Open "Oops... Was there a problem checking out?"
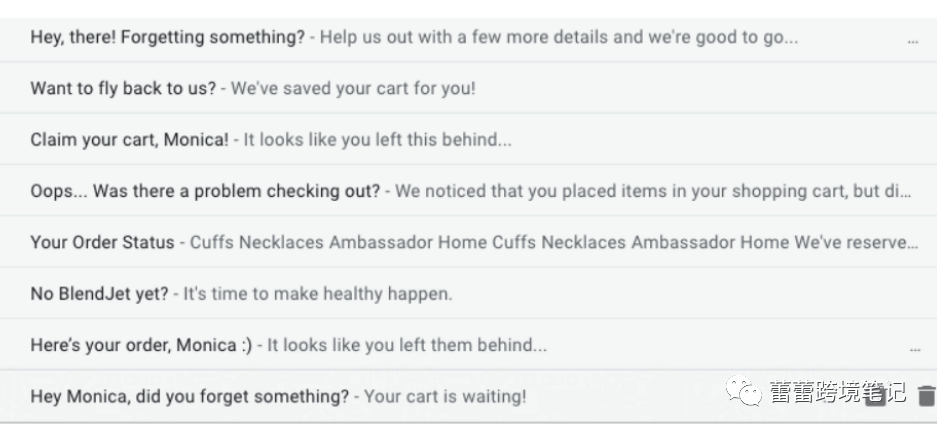Image resolution: width=937 pixels, height=433 pixels. point(205,191)
